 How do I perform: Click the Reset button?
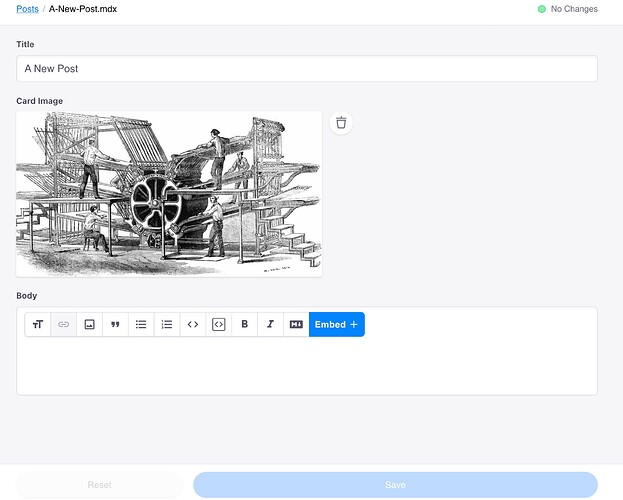99,485
